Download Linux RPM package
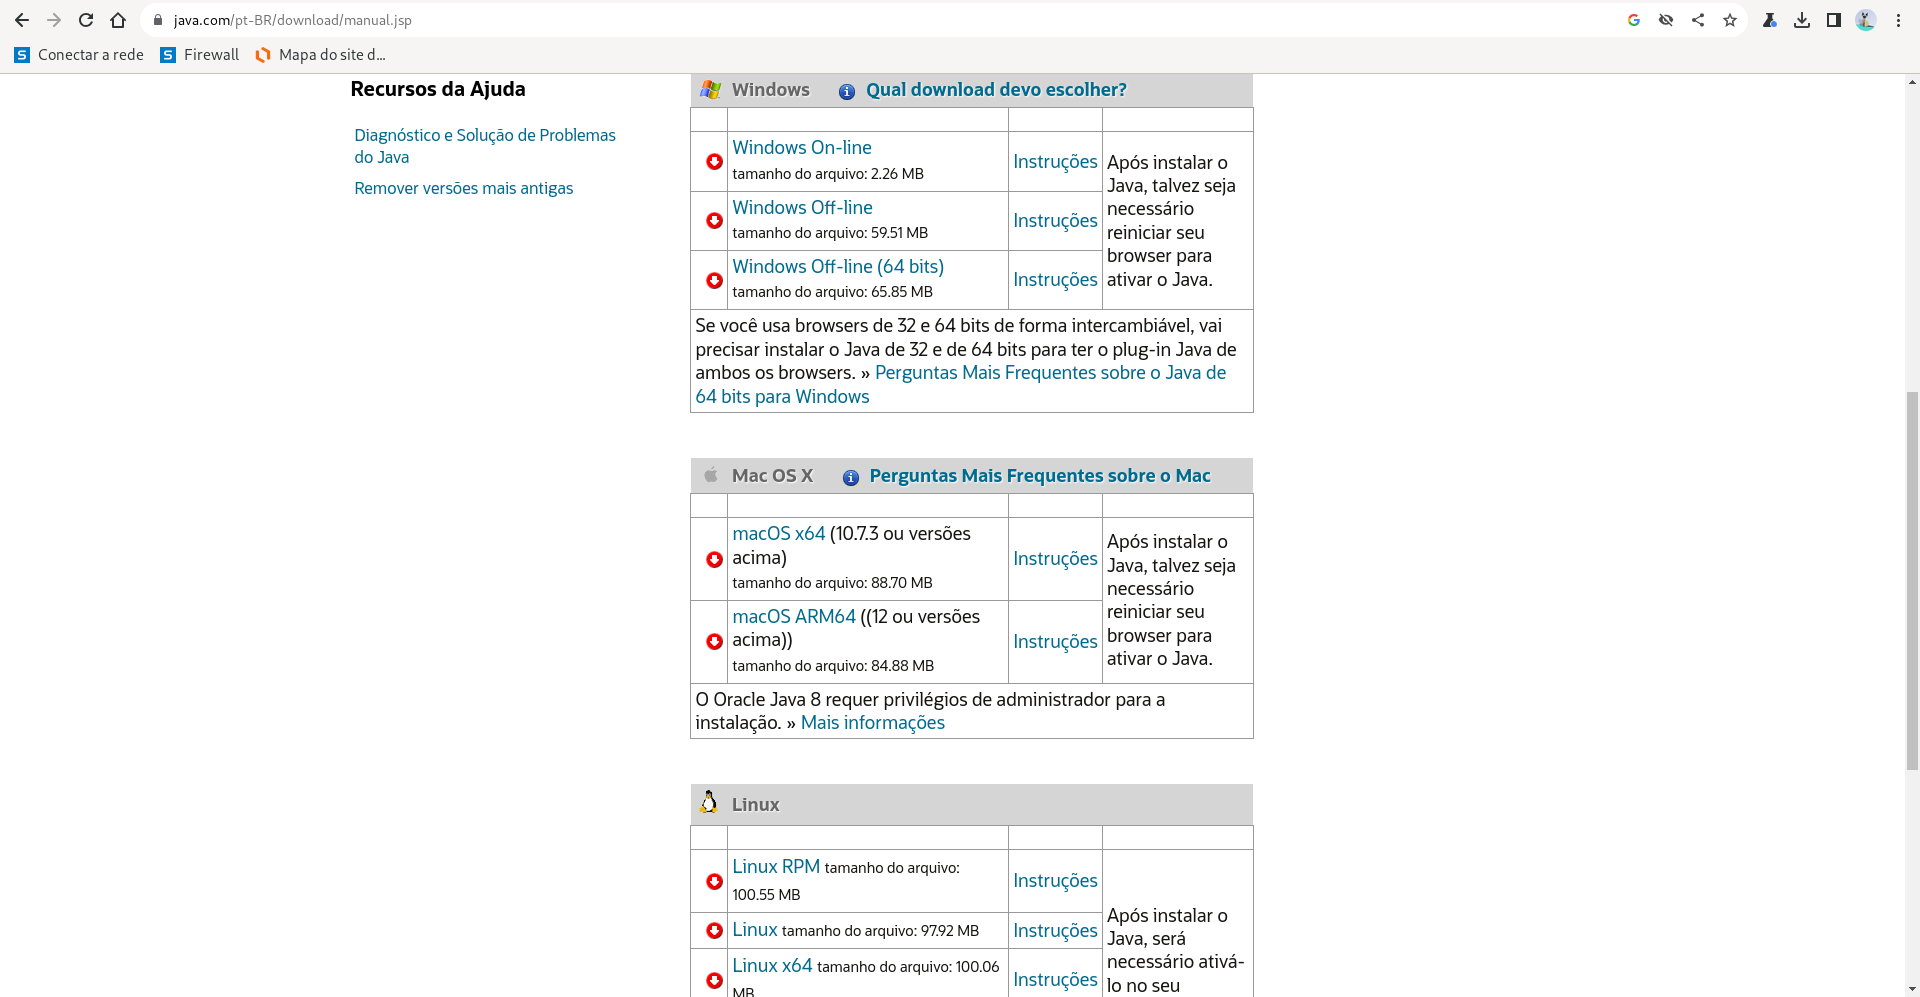The height and width of the screenshot is (997, 1920). [x=776, y=867]
